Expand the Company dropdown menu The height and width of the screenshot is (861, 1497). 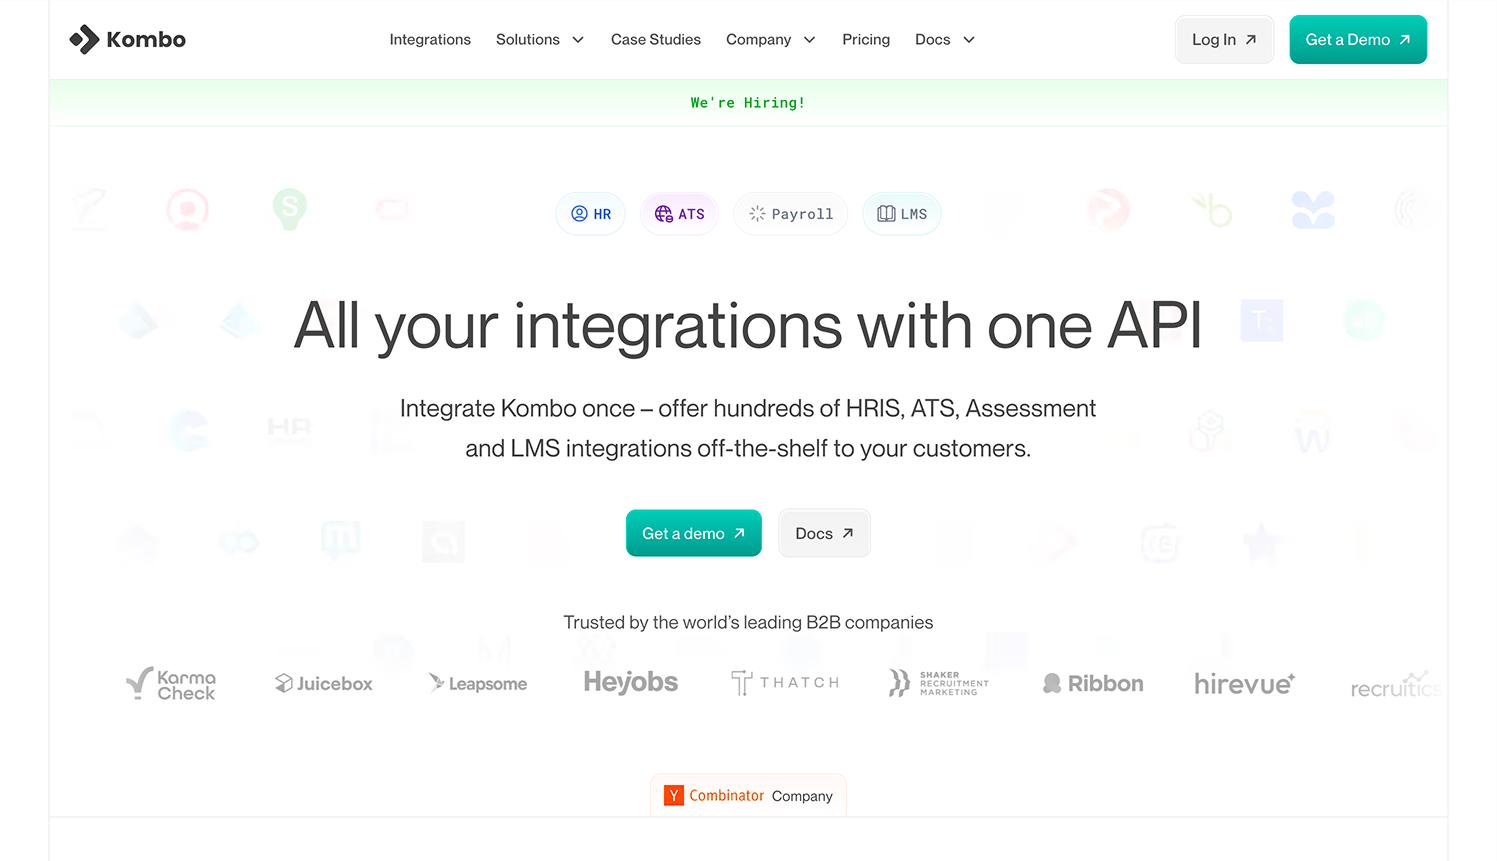tap(771, 39)
